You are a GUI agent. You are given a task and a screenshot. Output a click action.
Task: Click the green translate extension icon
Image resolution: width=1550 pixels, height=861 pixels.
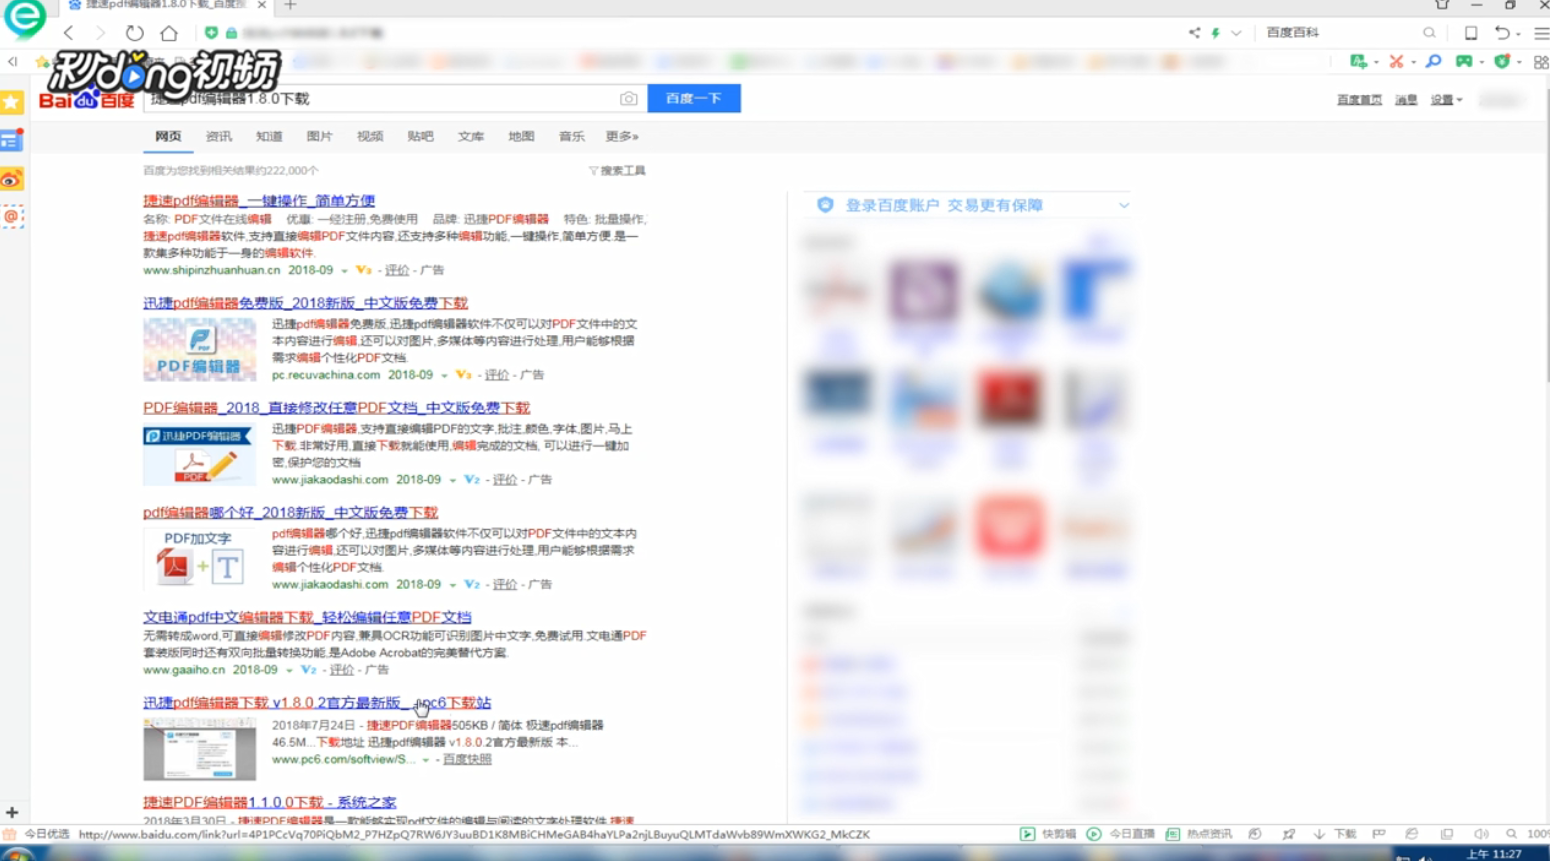[1358, 62]
